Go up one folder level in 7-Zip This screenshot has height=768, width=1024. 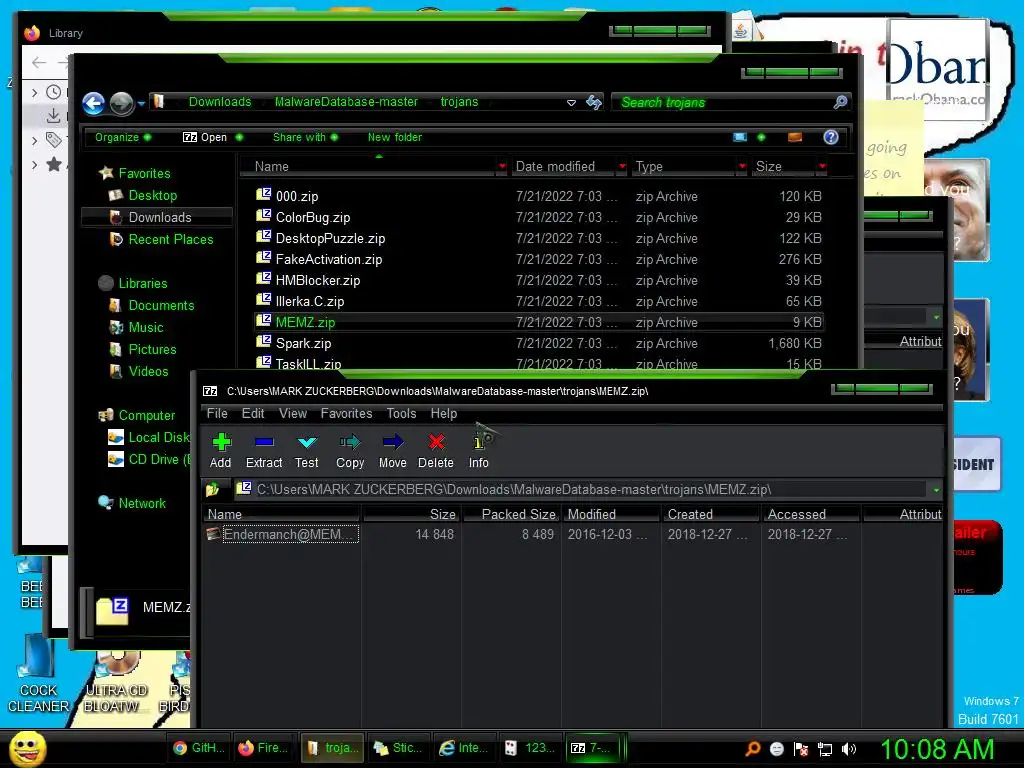click(x=213, y=489)
